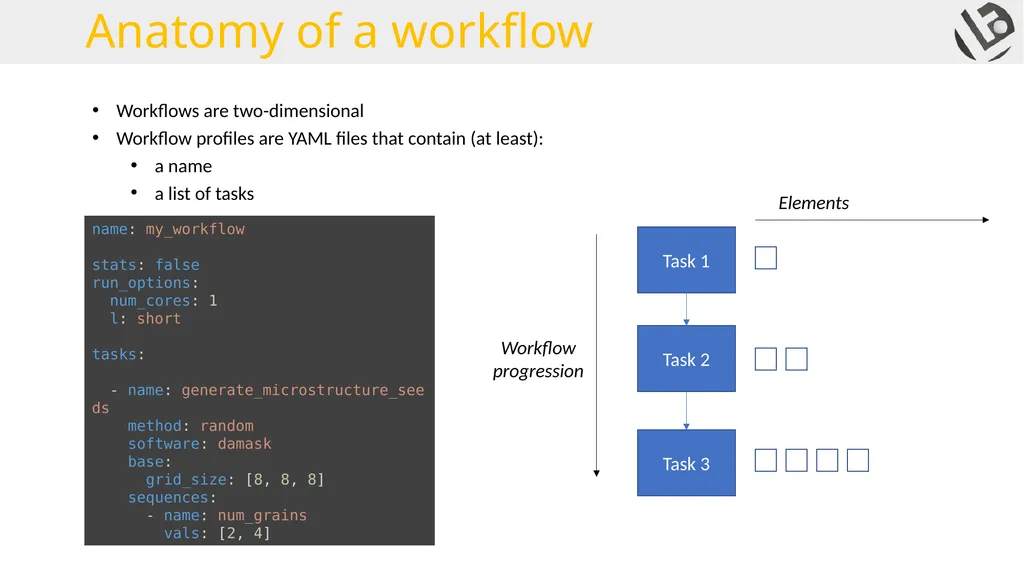1024x575 pixels.
Task: Click the code line "num_cores: 1"
Action: [163, 301]
